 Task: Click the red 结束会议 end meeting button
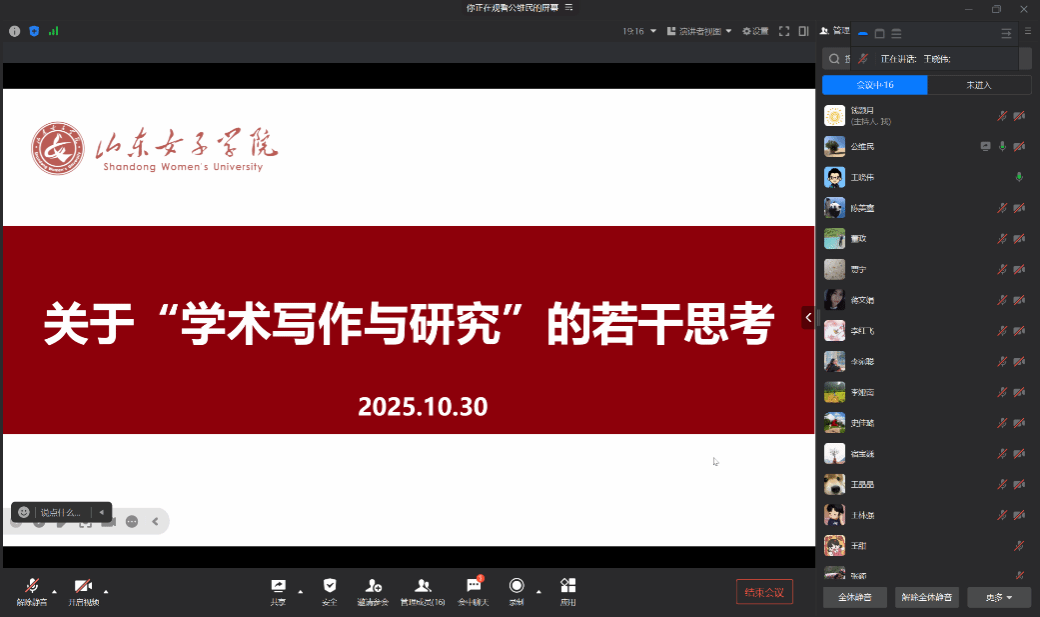click(x=765, y=592)
